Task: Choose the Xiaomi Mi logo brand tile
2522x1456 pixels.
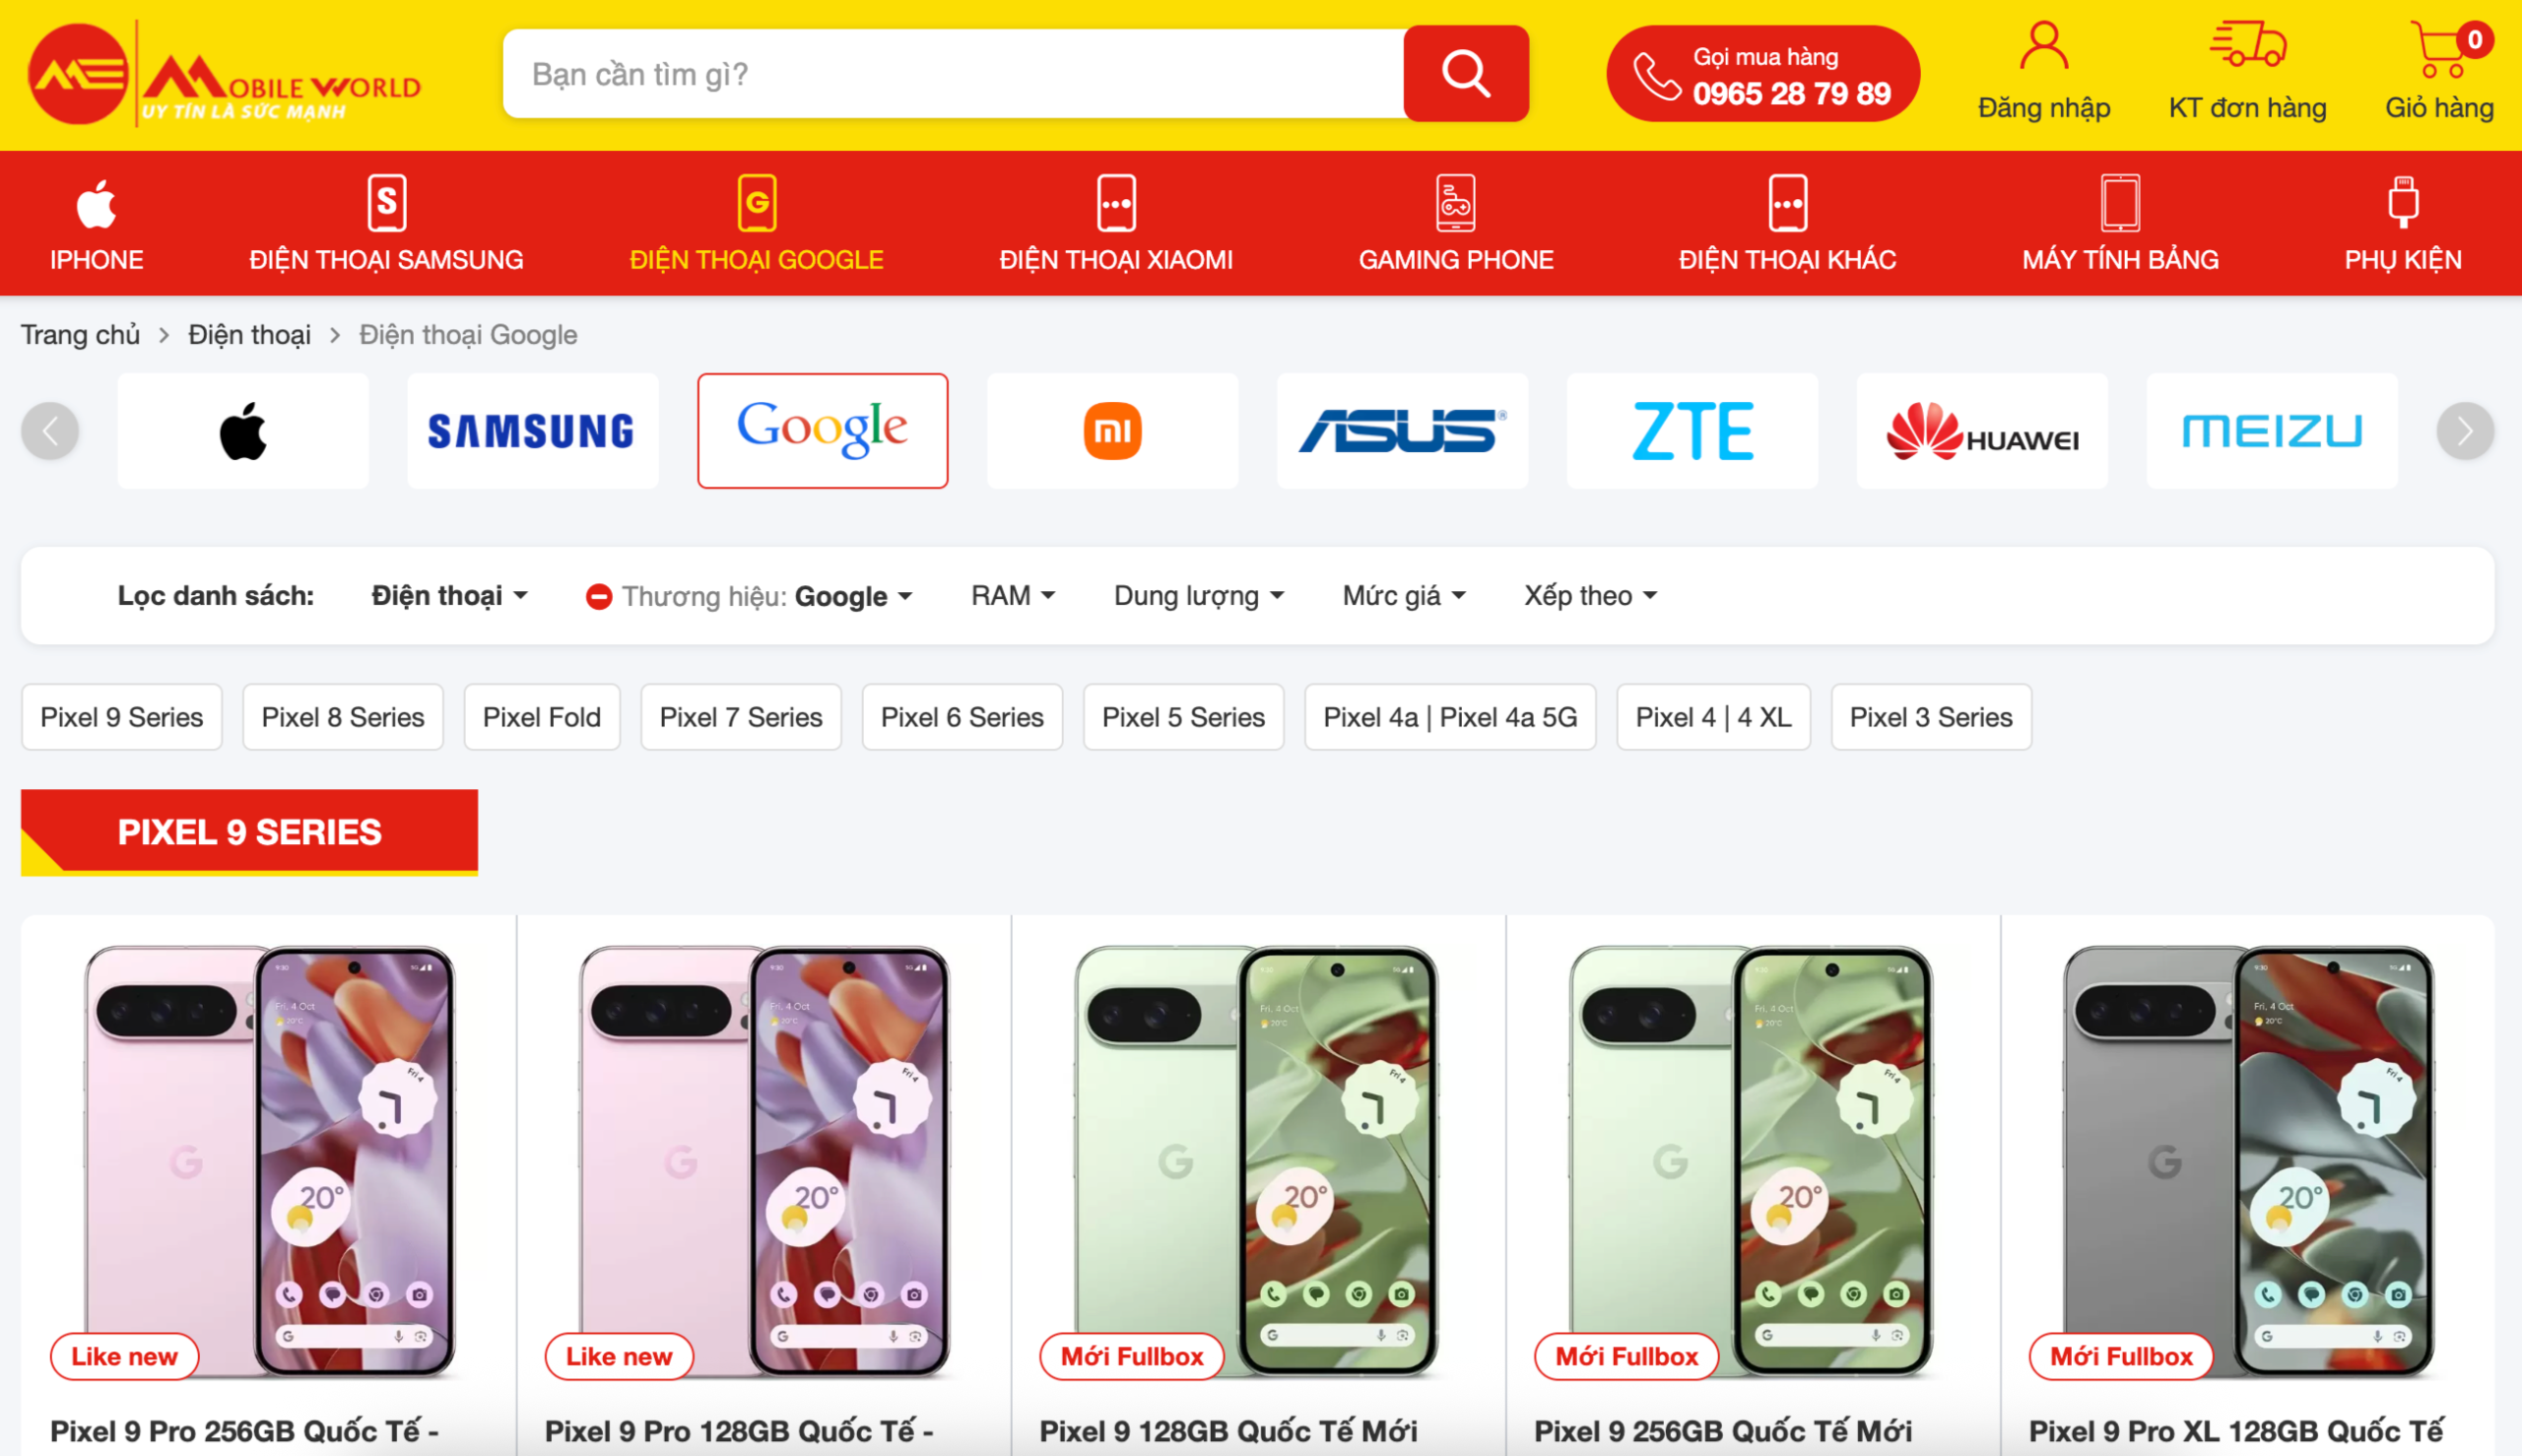Action: tap(1112, 431)
